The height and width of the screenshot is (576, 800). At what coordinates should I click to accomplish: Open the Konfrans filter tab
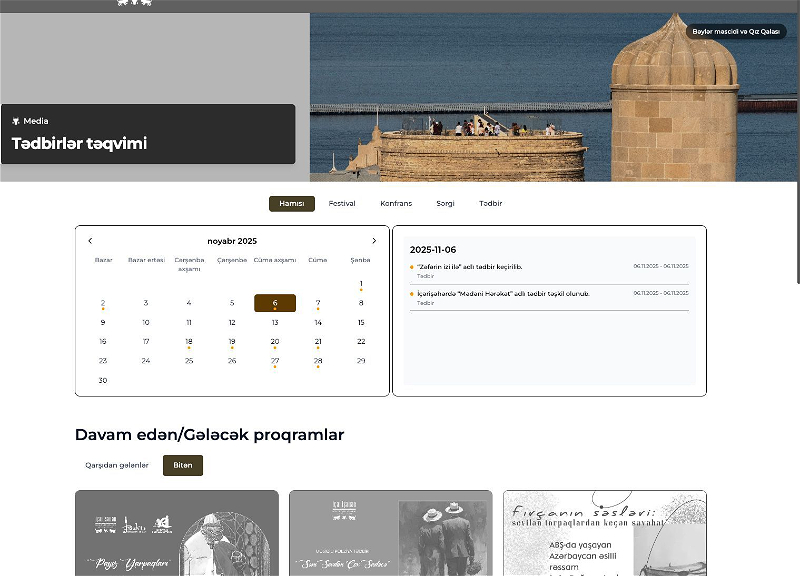click(396, 204)
